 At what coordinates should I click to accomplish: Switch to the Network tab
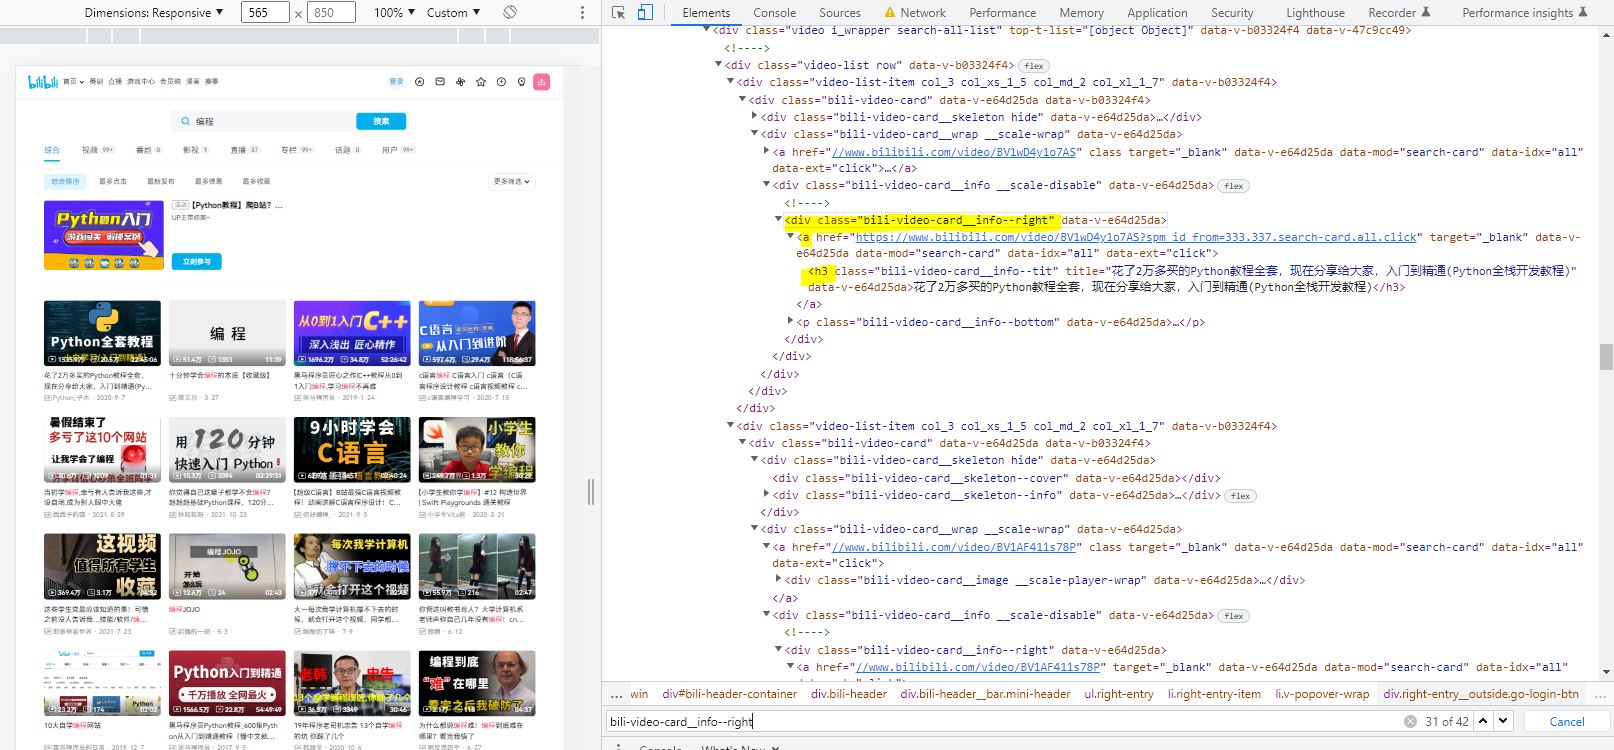point(922,13)
